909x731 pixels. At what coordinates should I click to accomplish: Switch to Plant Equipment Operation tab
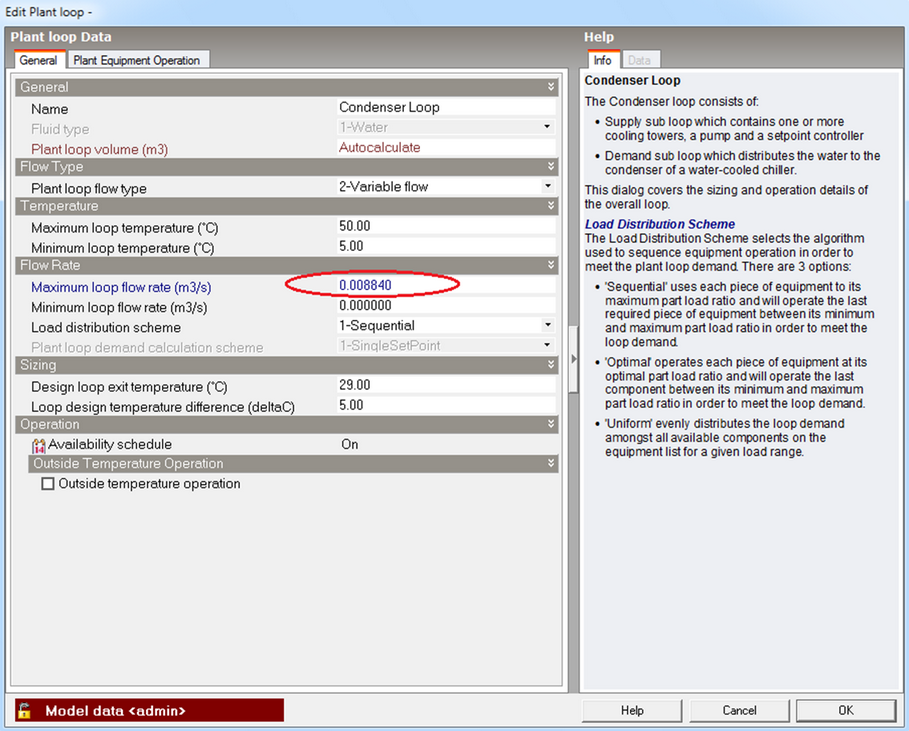[137, 60]
